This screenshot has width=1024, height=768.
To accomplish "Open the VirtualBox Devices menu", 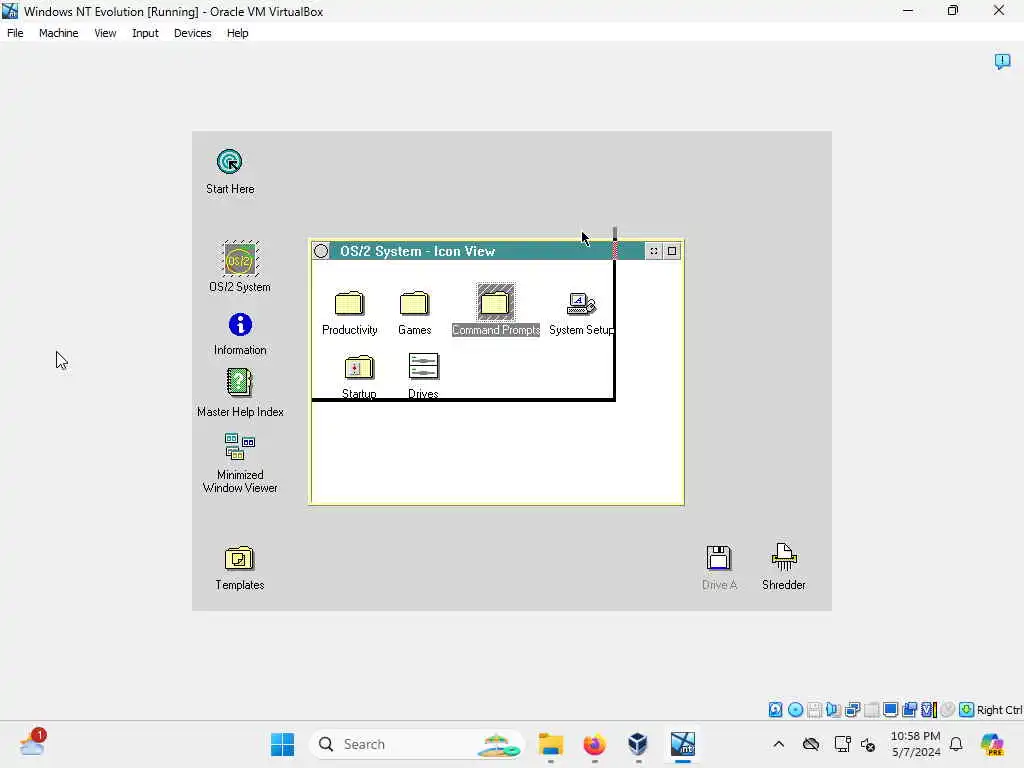I will 193,33.
